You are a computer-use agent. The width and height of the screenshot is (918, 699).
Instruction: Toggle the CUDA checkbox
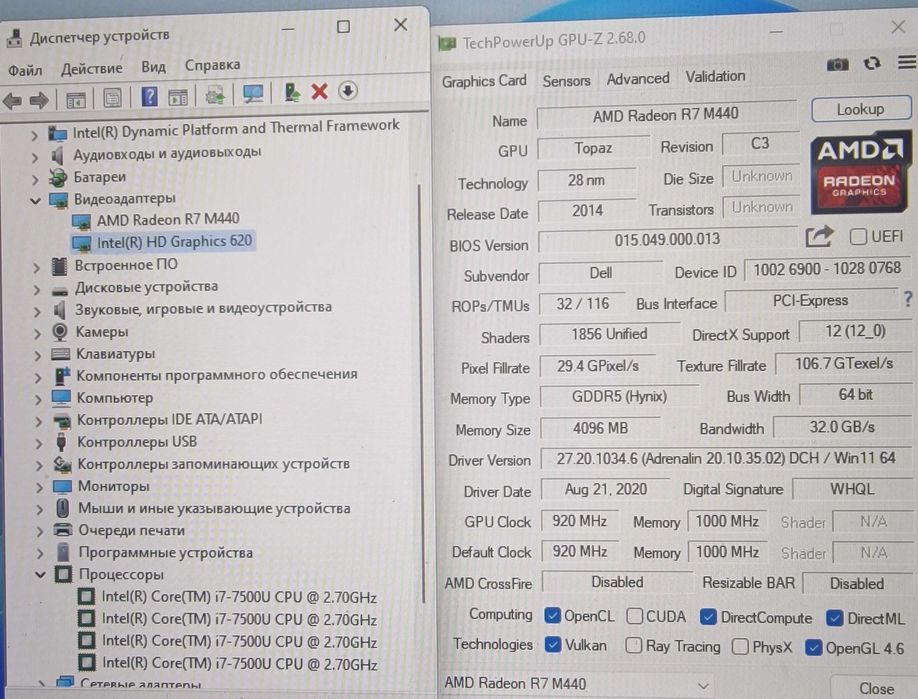635,616
